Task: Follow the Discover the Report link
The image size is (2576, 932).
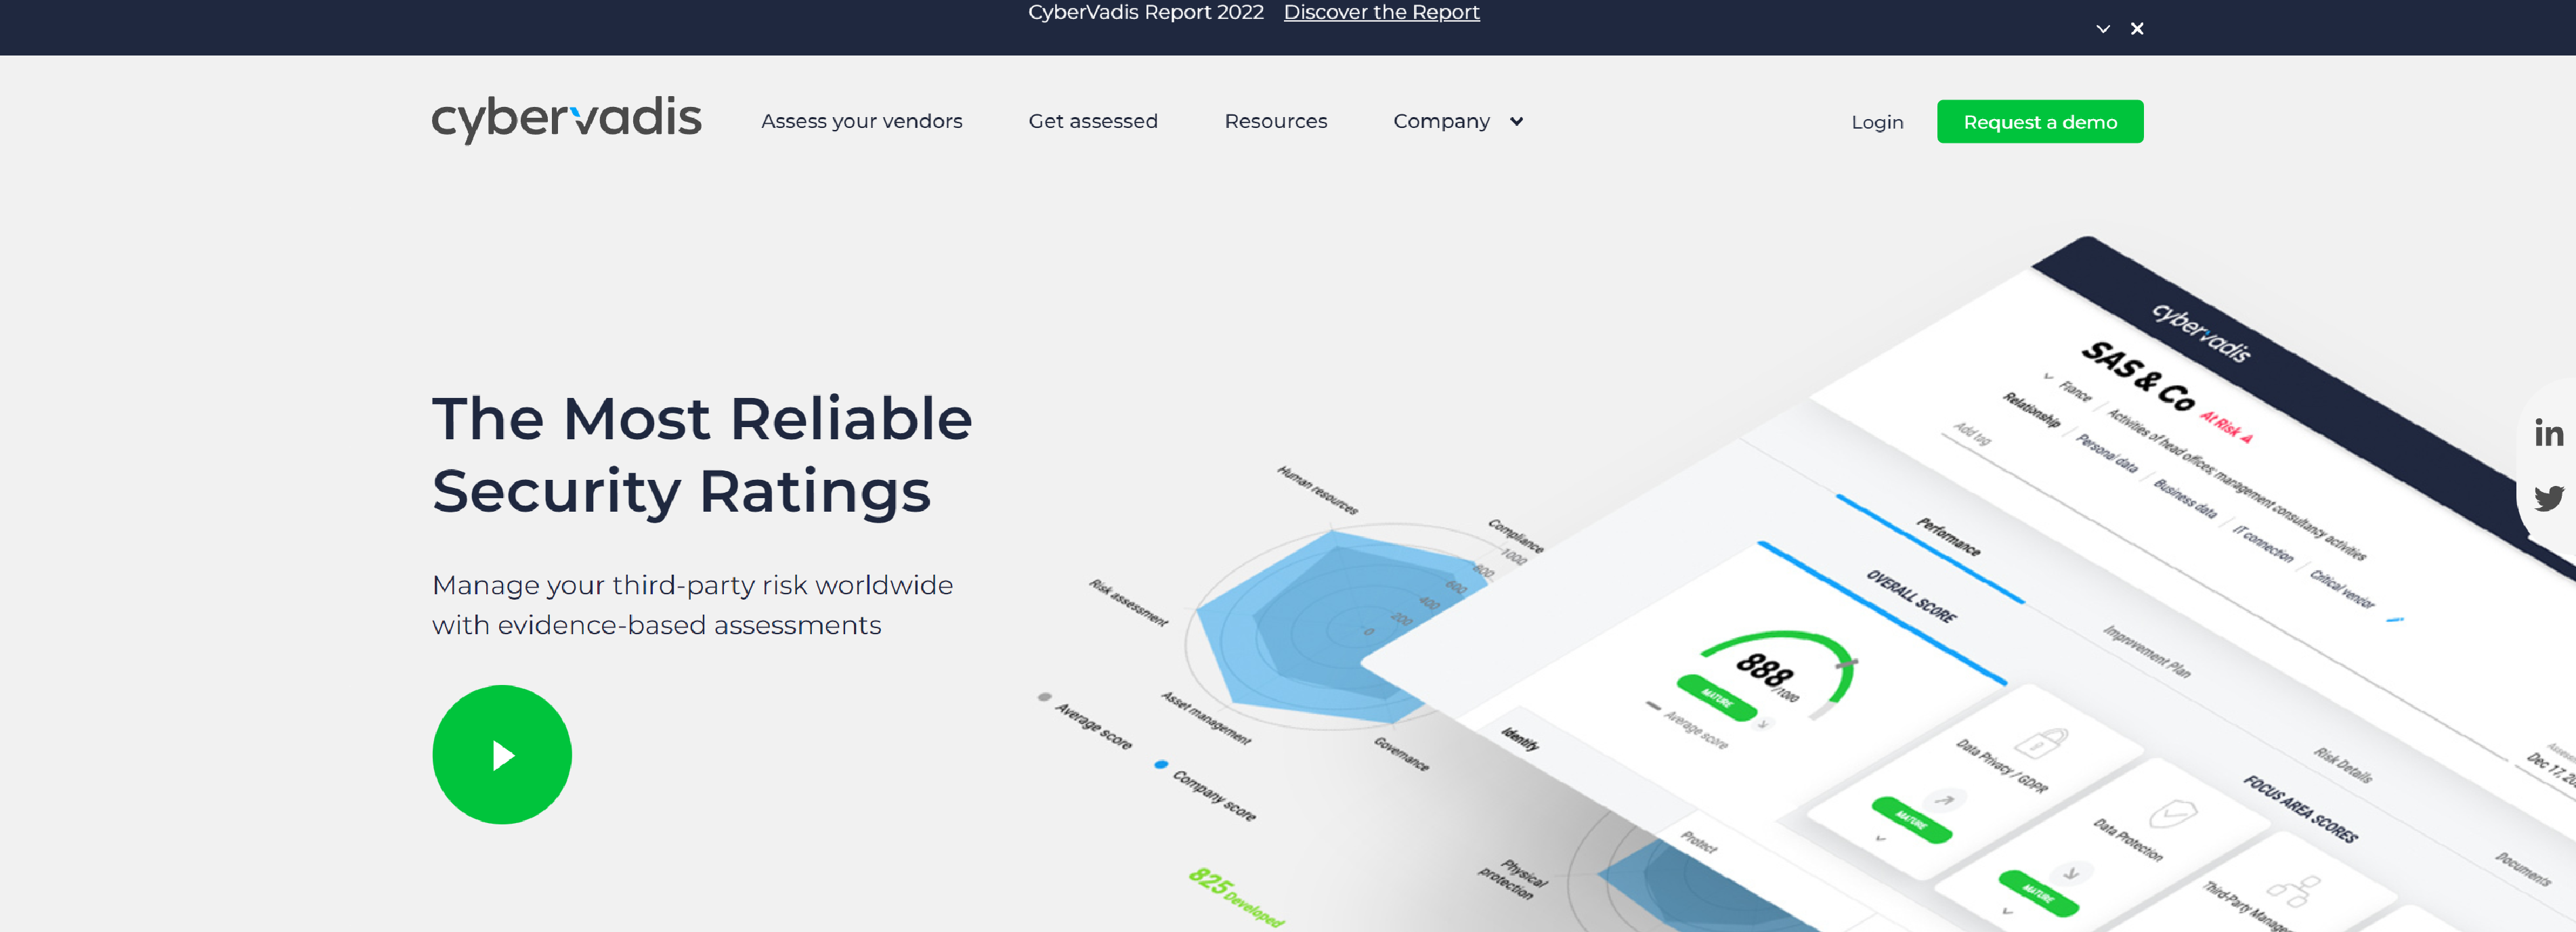Action: click(1381, 12)
